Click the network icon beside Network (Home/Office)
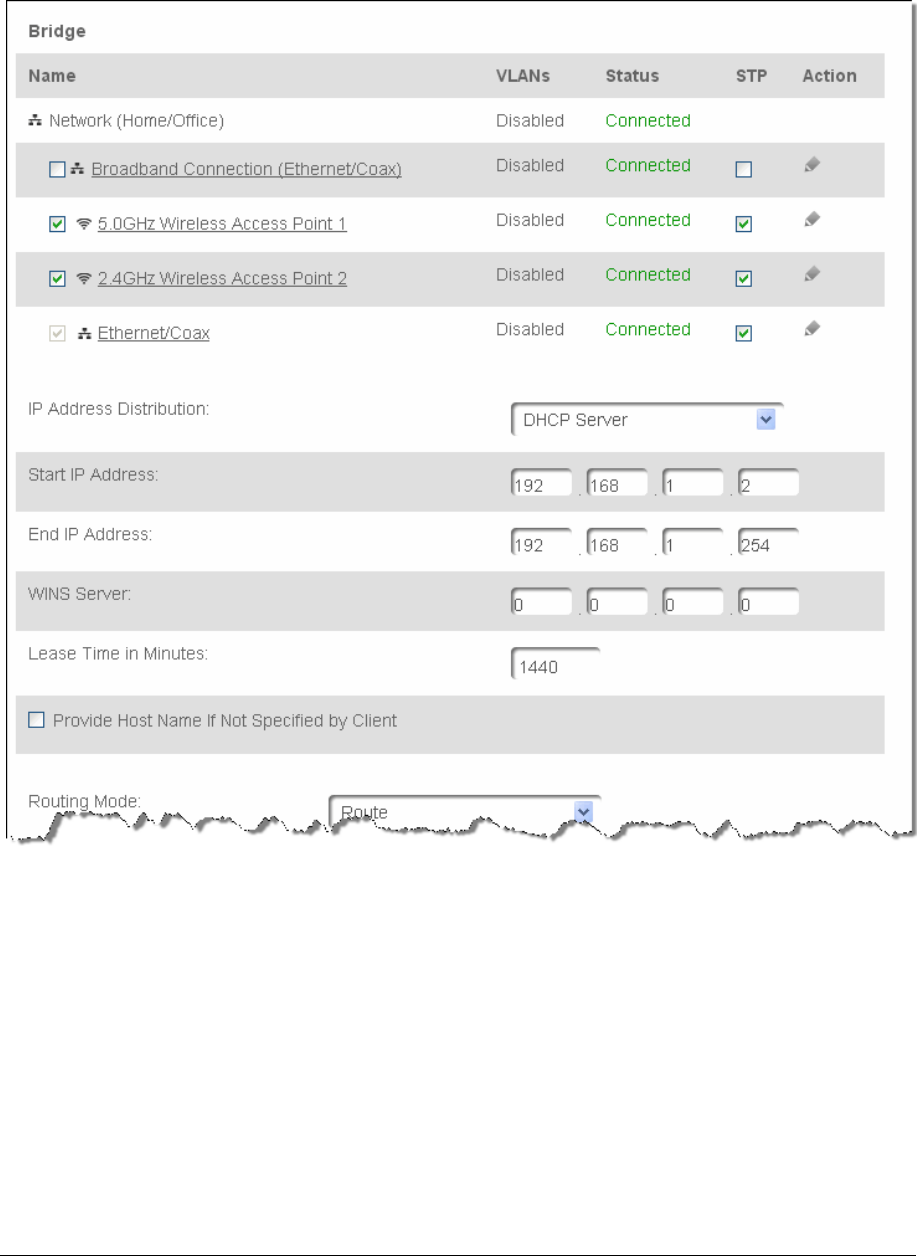The image size is (917, 1256). 35,121
